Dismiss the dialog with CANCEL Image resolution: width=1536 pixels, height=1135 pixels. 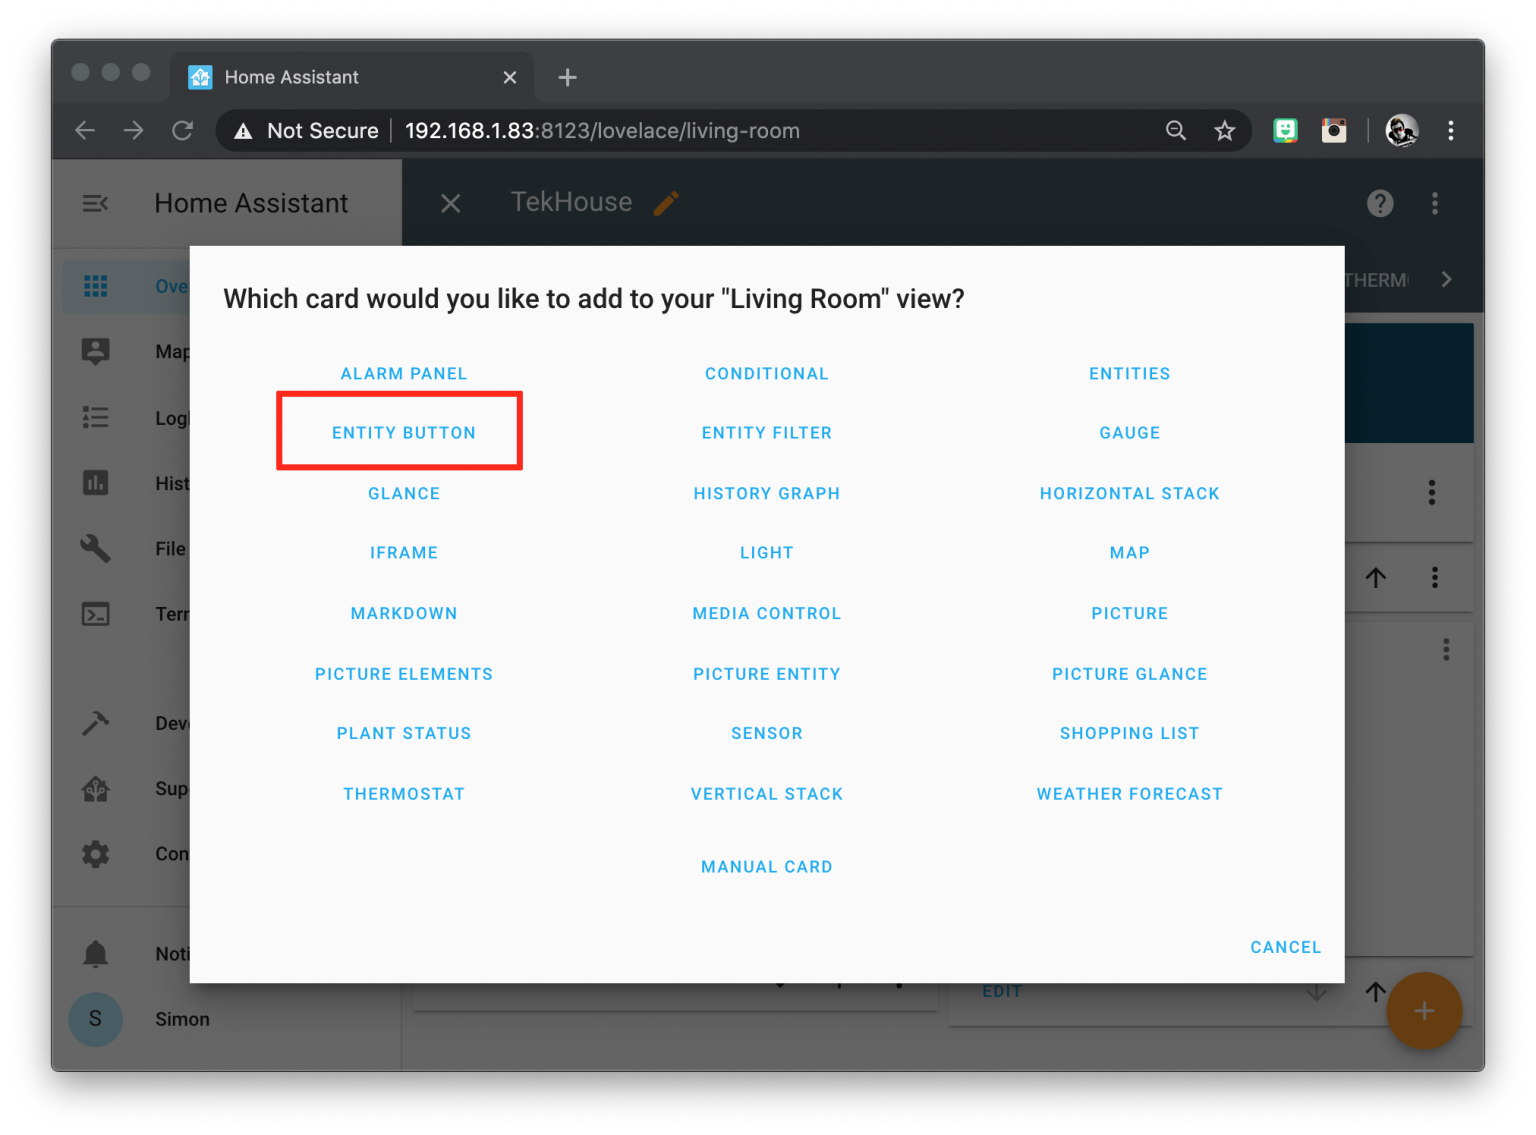click(1285, 947)
